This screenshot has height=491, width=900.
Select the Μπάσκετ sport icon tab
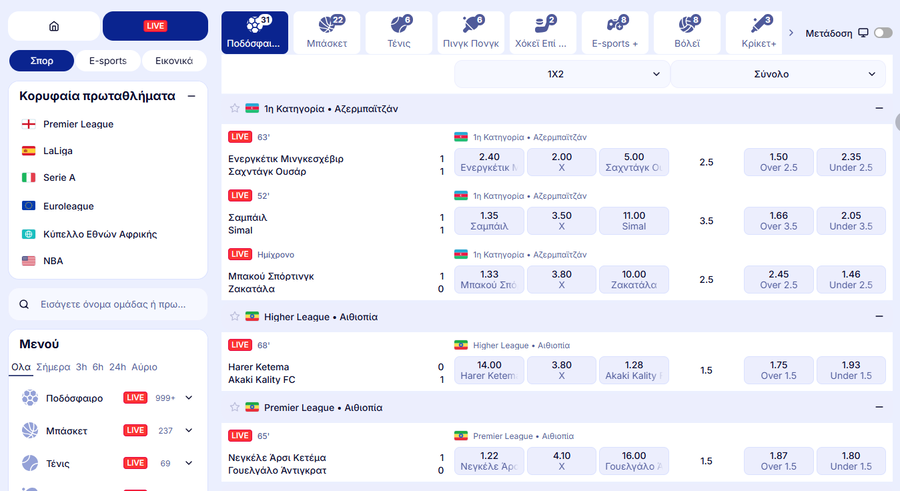pyautogui.click(x=327, y=33)
